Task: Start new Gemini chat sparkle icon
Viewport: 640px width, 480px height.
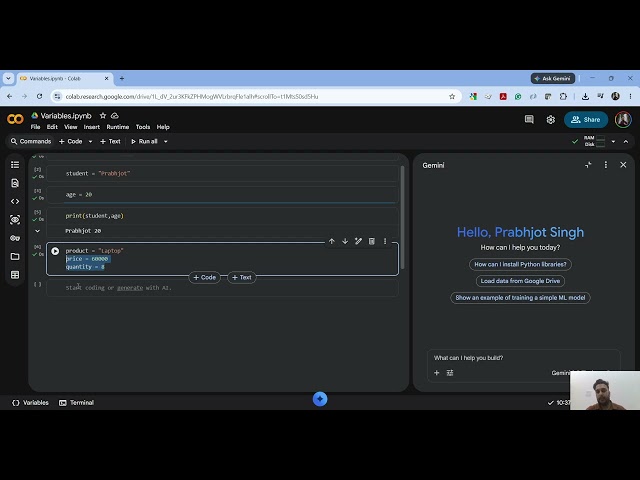Action: (x=588, y=165)
